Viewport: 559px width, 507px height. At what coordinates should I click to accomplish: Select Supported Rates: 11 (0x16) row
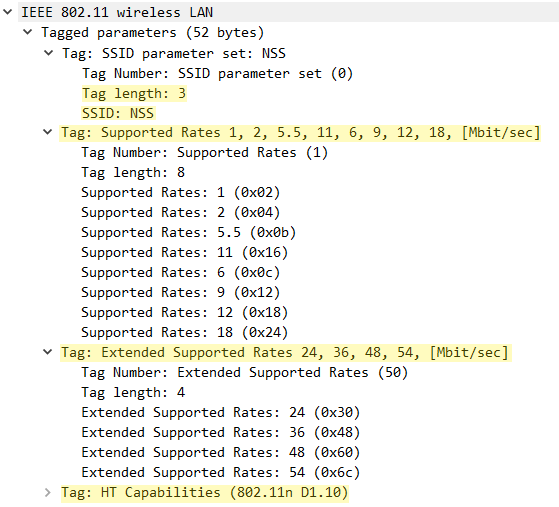coord(185,252)
